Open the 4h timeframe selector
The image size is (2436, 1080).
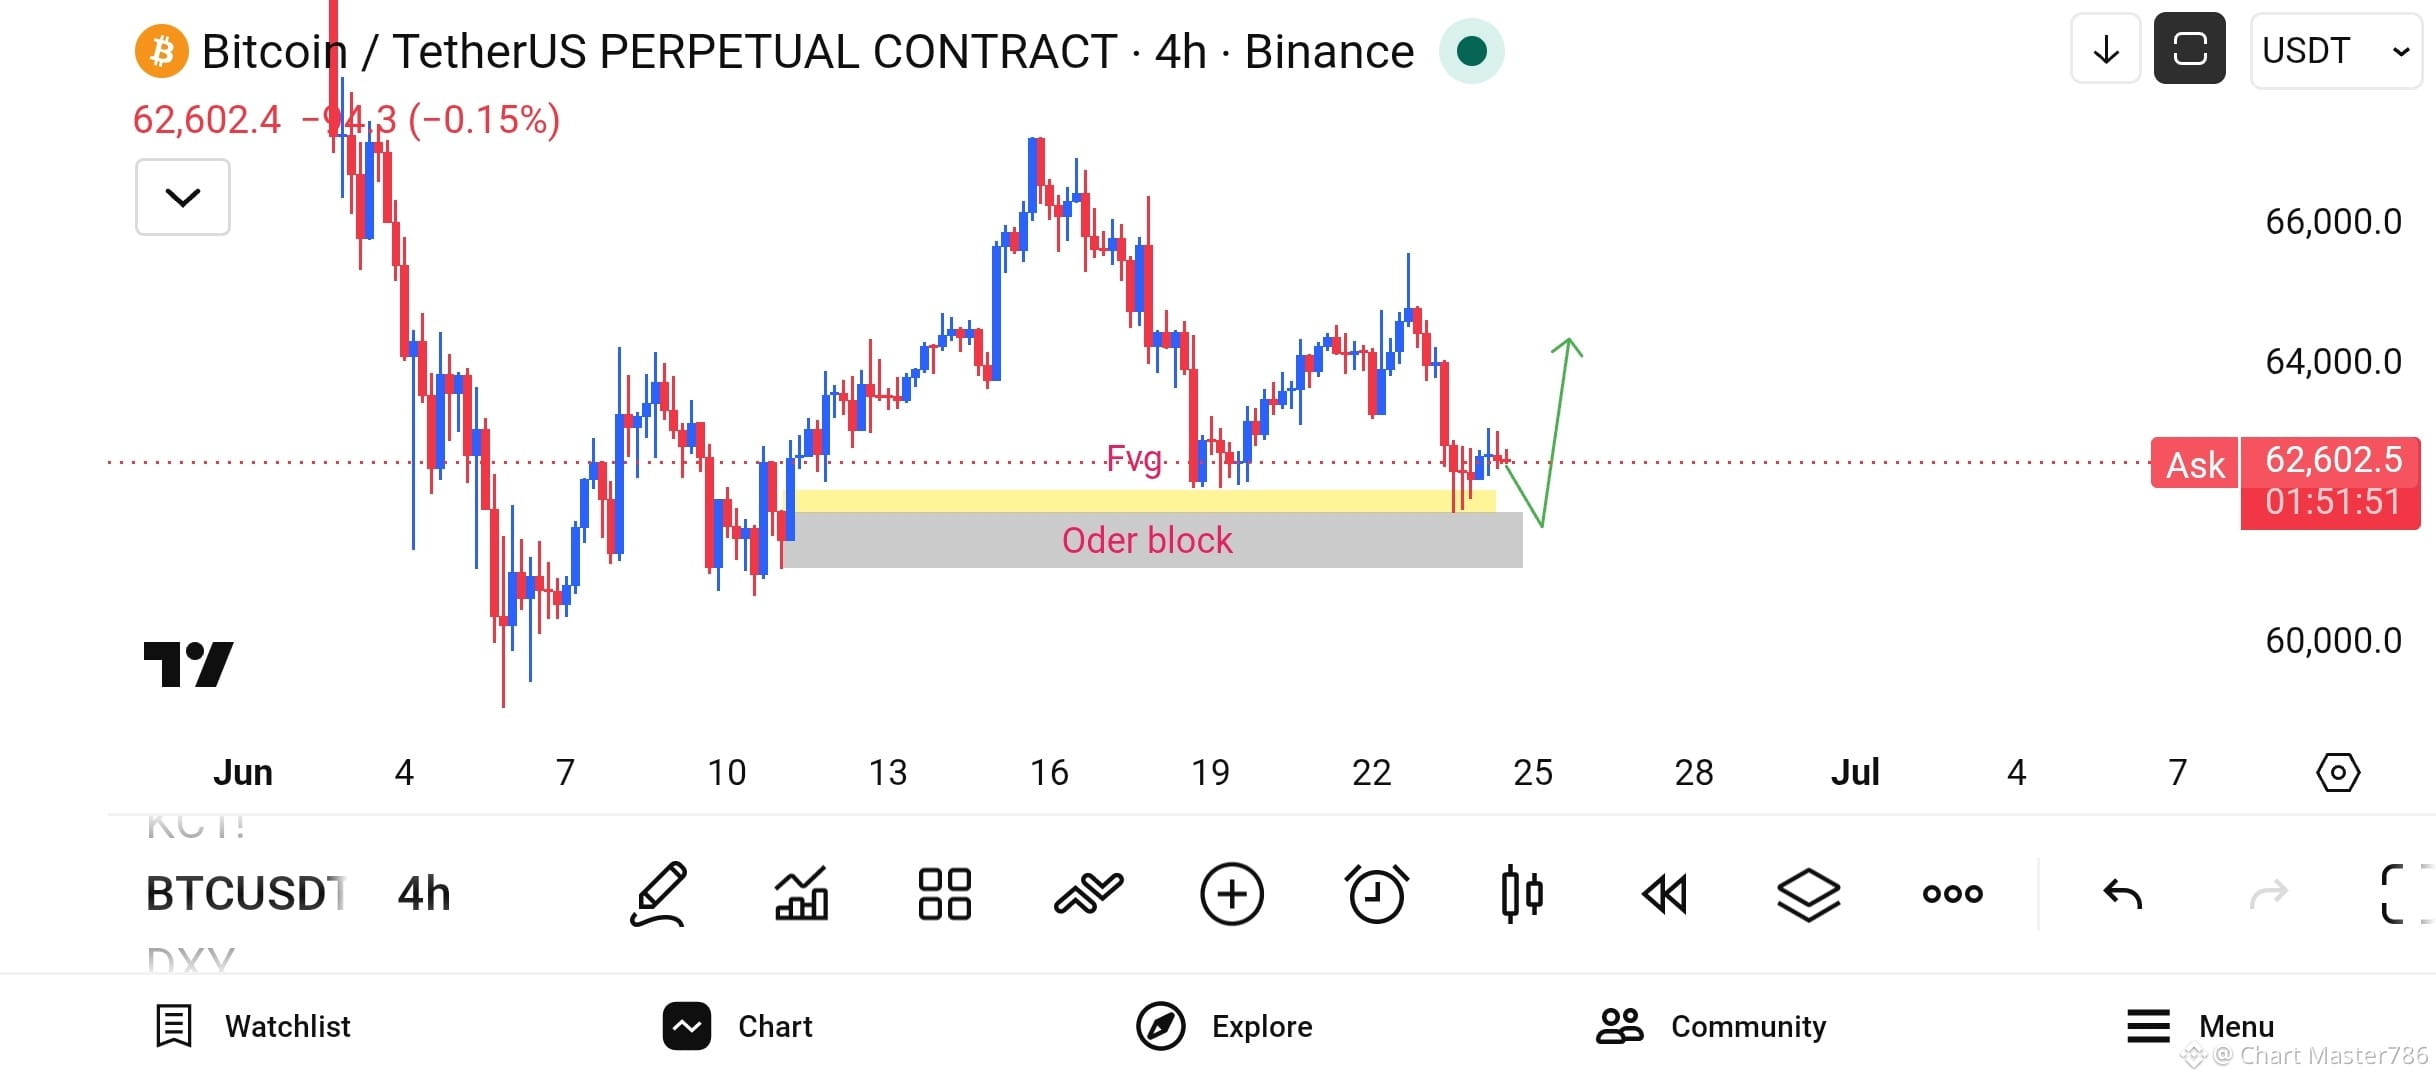pos(424,893)
